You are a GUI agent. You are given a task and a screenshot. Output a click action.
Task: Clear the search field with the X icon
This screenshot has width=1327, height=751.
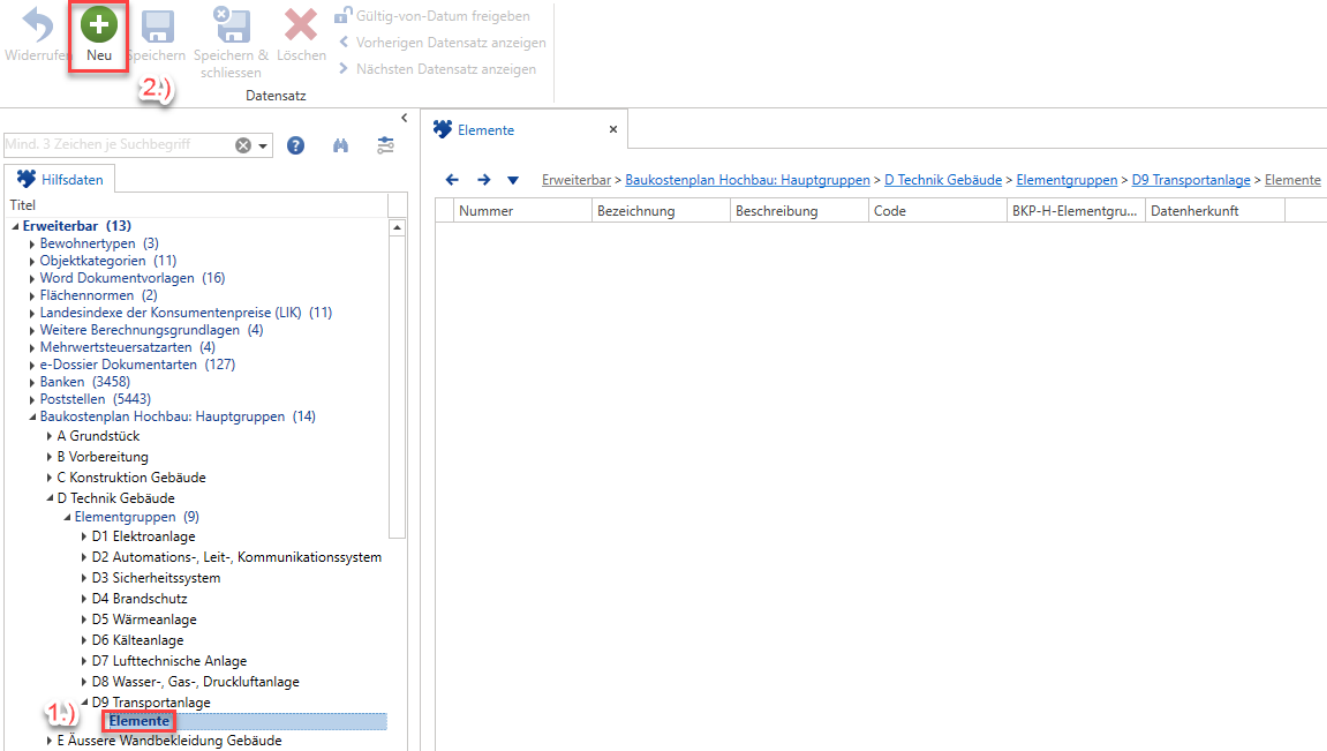243,146
